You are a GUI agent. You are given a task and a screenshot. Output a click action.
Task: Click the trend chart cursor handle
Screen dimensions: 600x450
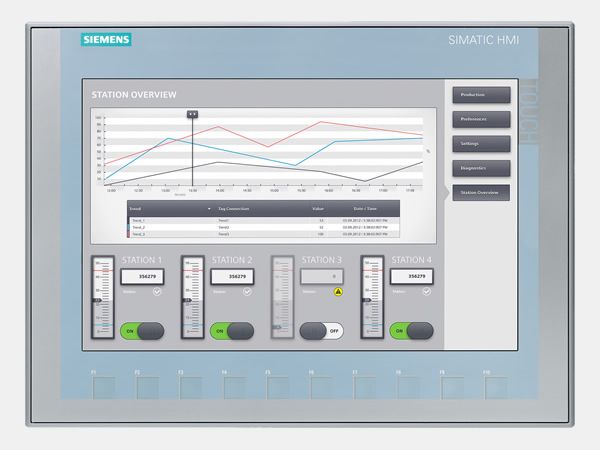pos(192,115)
